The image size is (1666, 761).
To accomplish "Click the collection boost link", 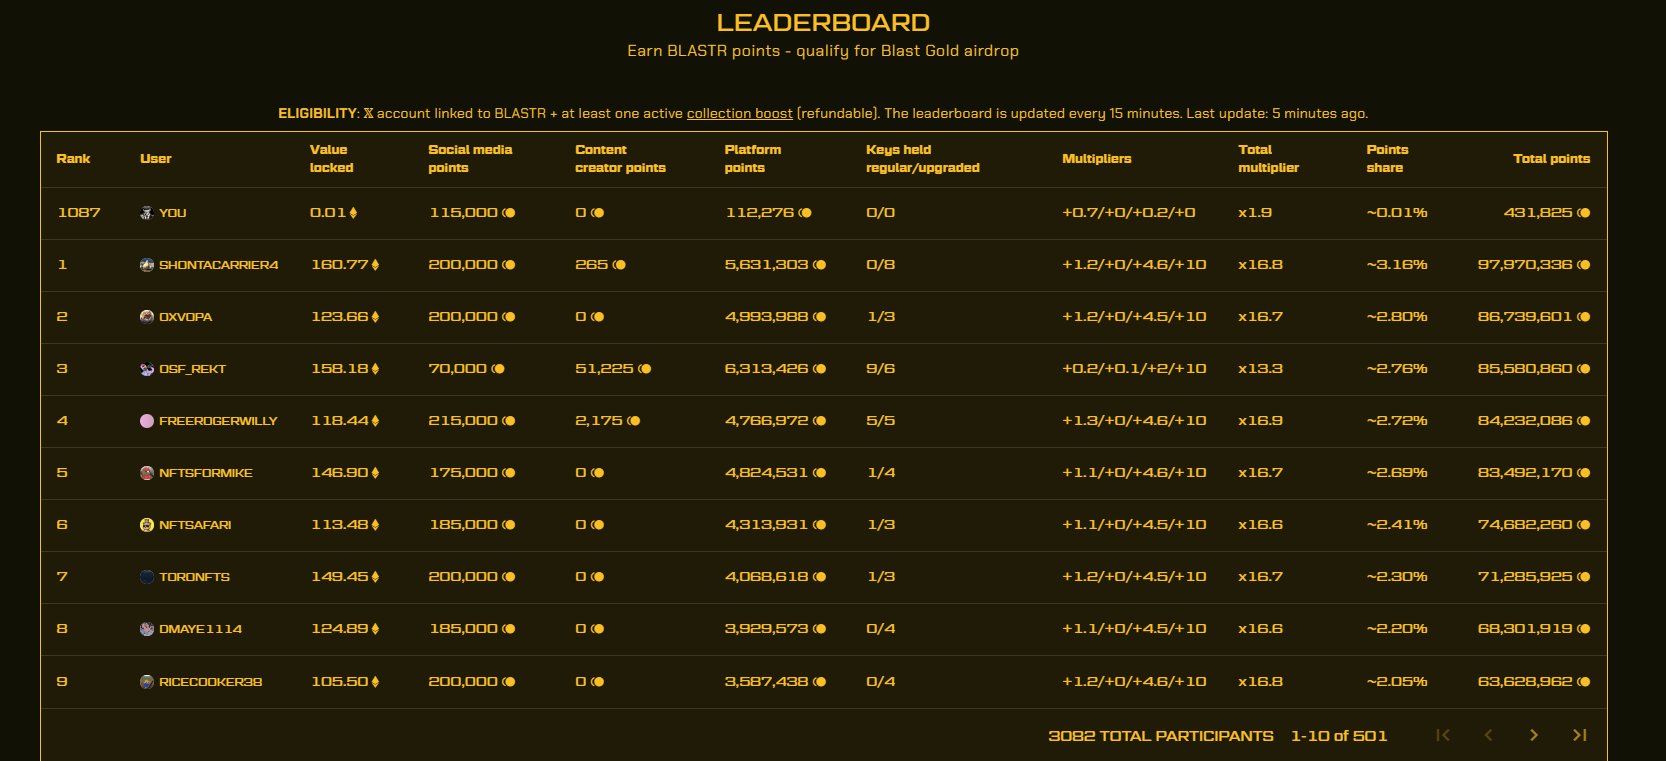I will tap(739, 114).
